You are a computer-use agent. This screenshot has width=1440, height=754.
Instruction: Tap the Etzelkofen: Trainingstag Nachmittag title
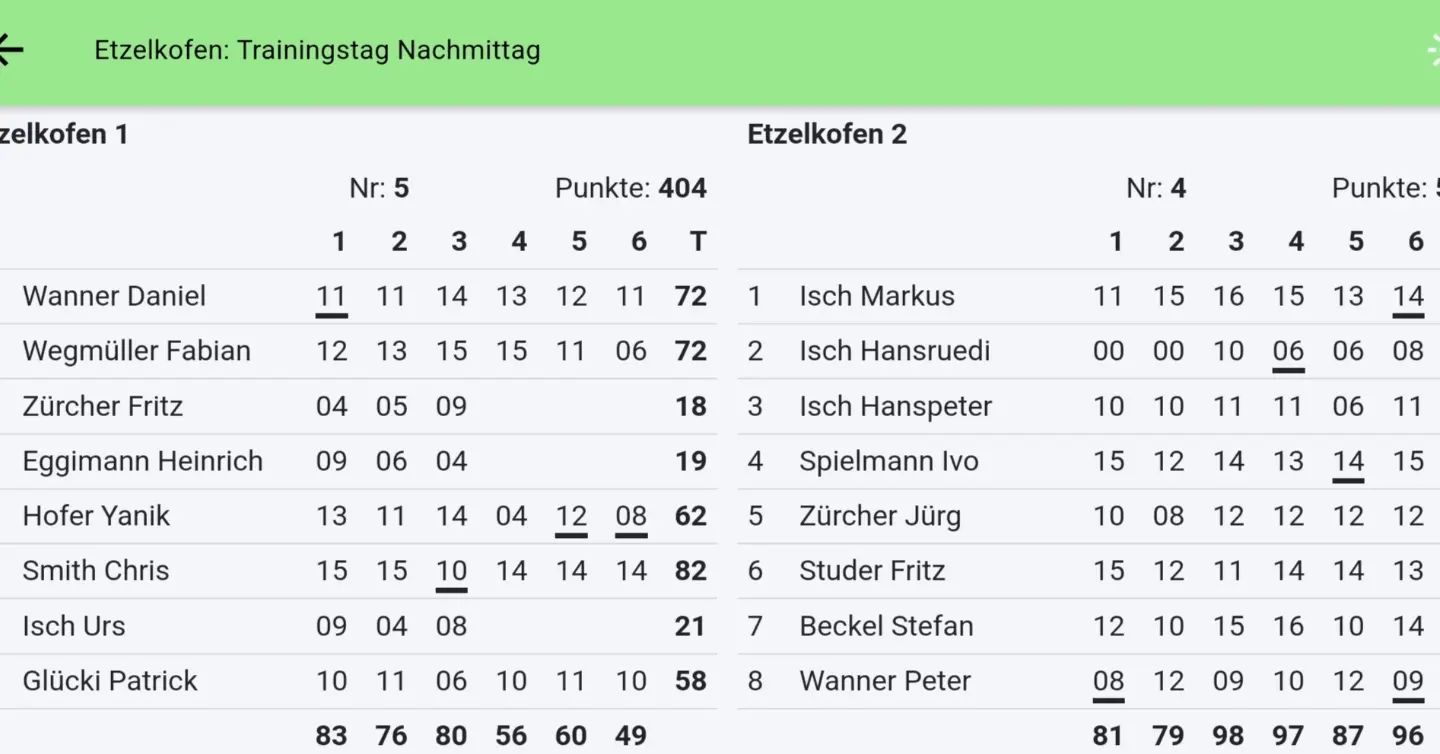pyautogui.click(x=317, y=50)
